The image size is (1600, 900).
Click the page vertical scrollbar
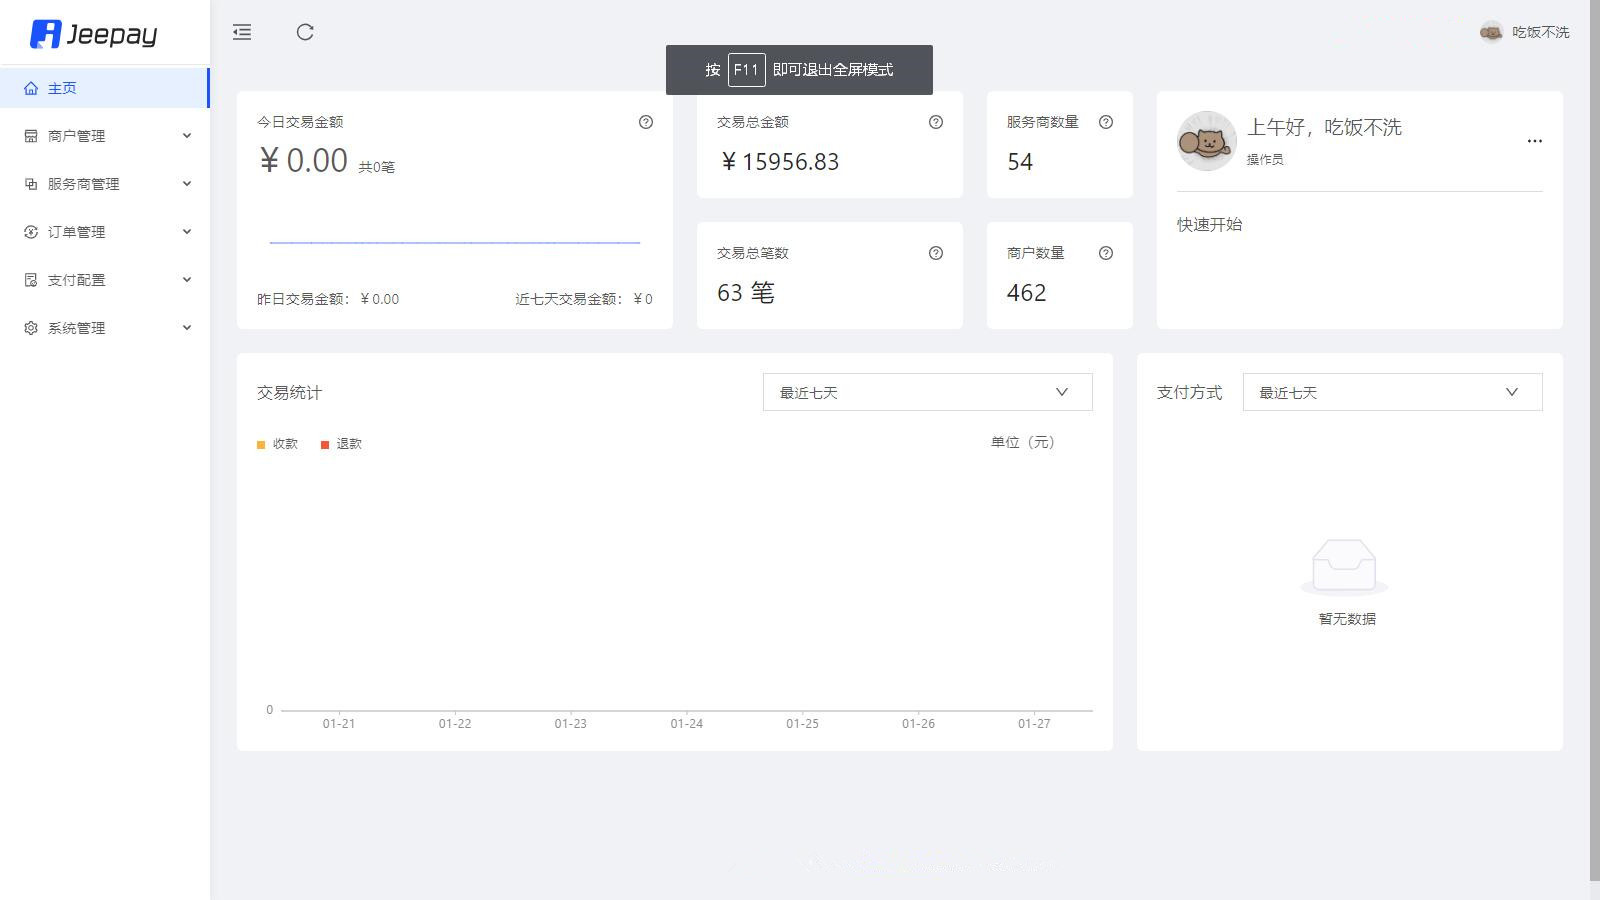[x=1594, y=440]
